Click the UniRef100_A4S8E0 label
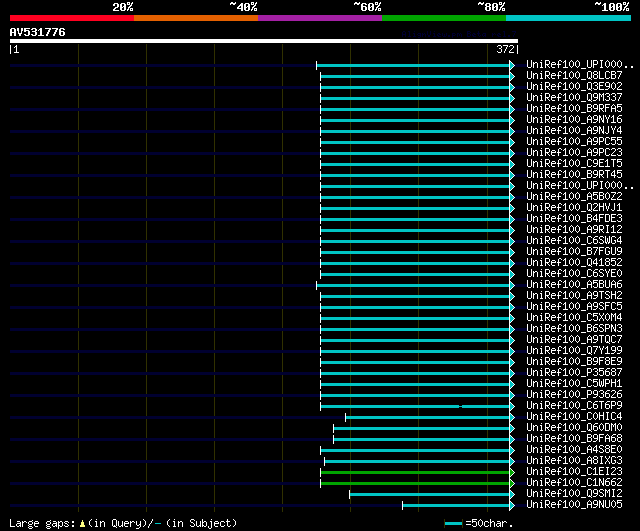This screenshot has height=531, width=640. click(x=574, y=450)
